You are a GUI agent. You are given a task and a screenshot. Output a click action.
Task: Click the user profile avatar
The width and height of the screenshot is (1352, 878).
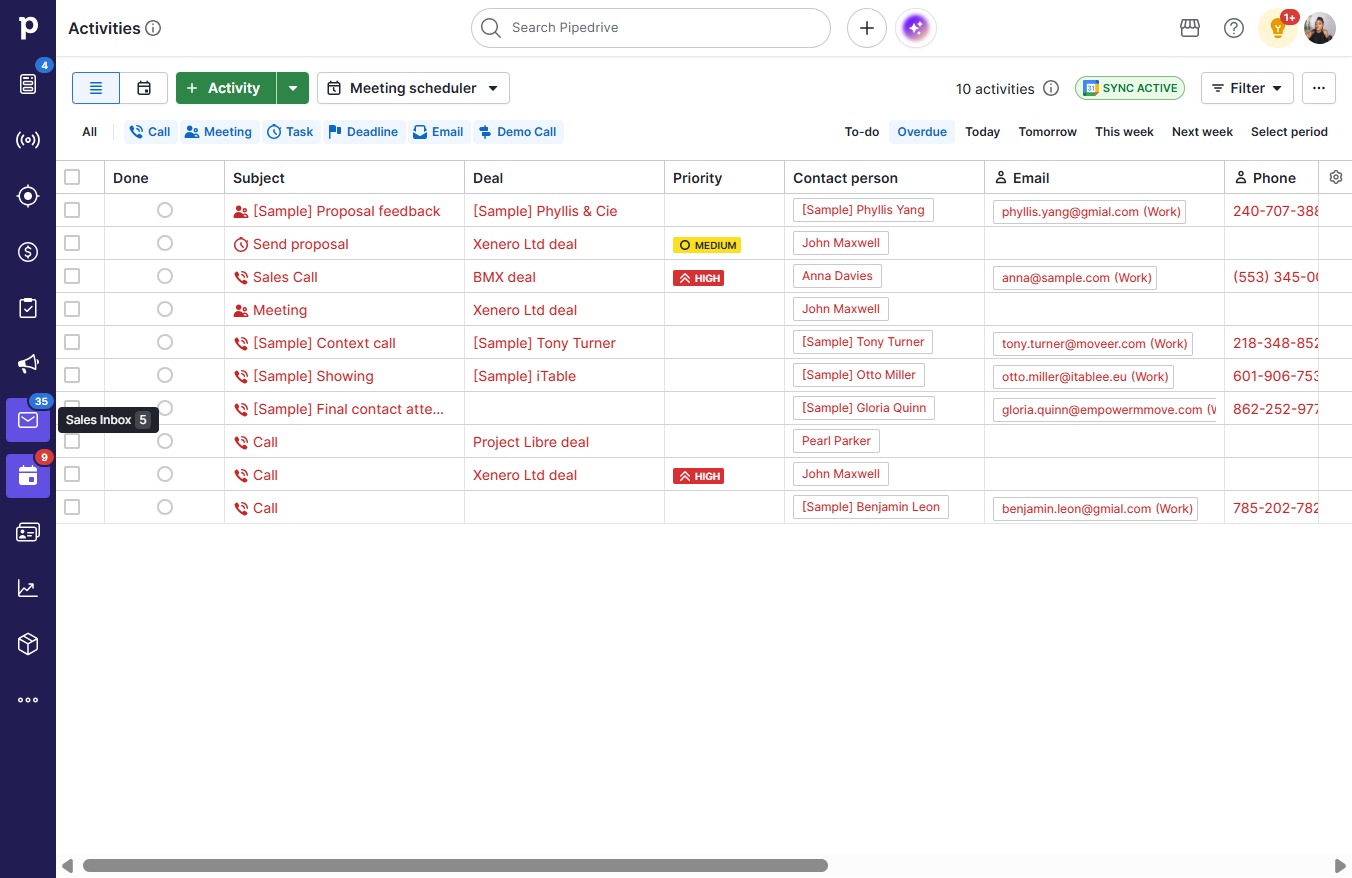(x=1320, y=28)
